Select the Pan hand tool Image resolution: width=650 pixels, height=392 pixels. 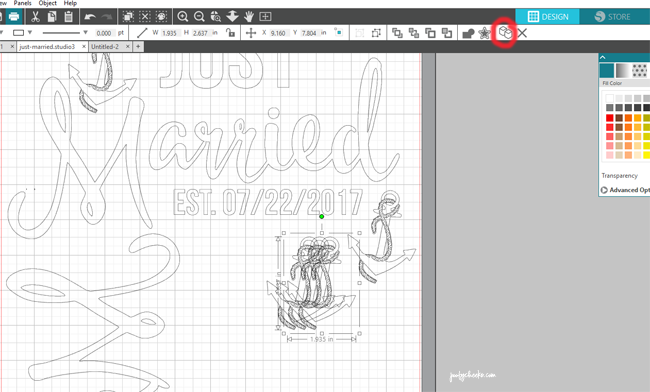[x=249, y=17]
